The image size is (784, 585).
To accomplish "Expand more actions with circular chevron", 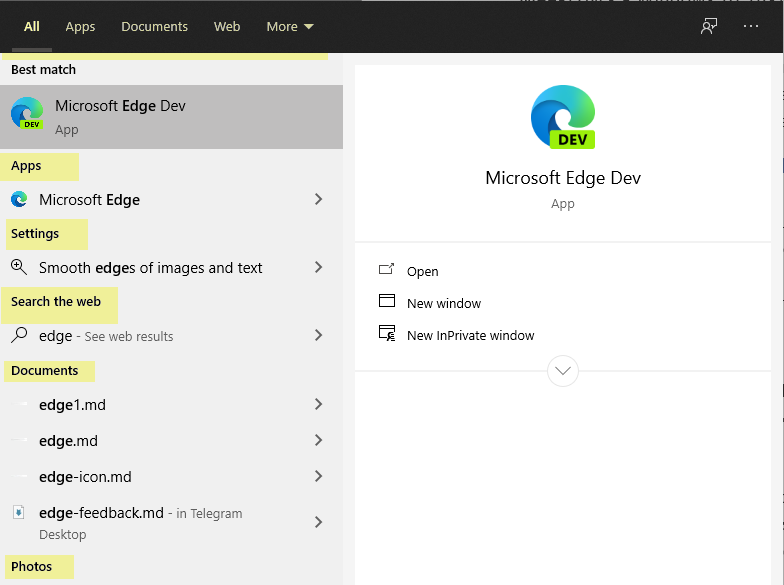I will click(563, 371).
